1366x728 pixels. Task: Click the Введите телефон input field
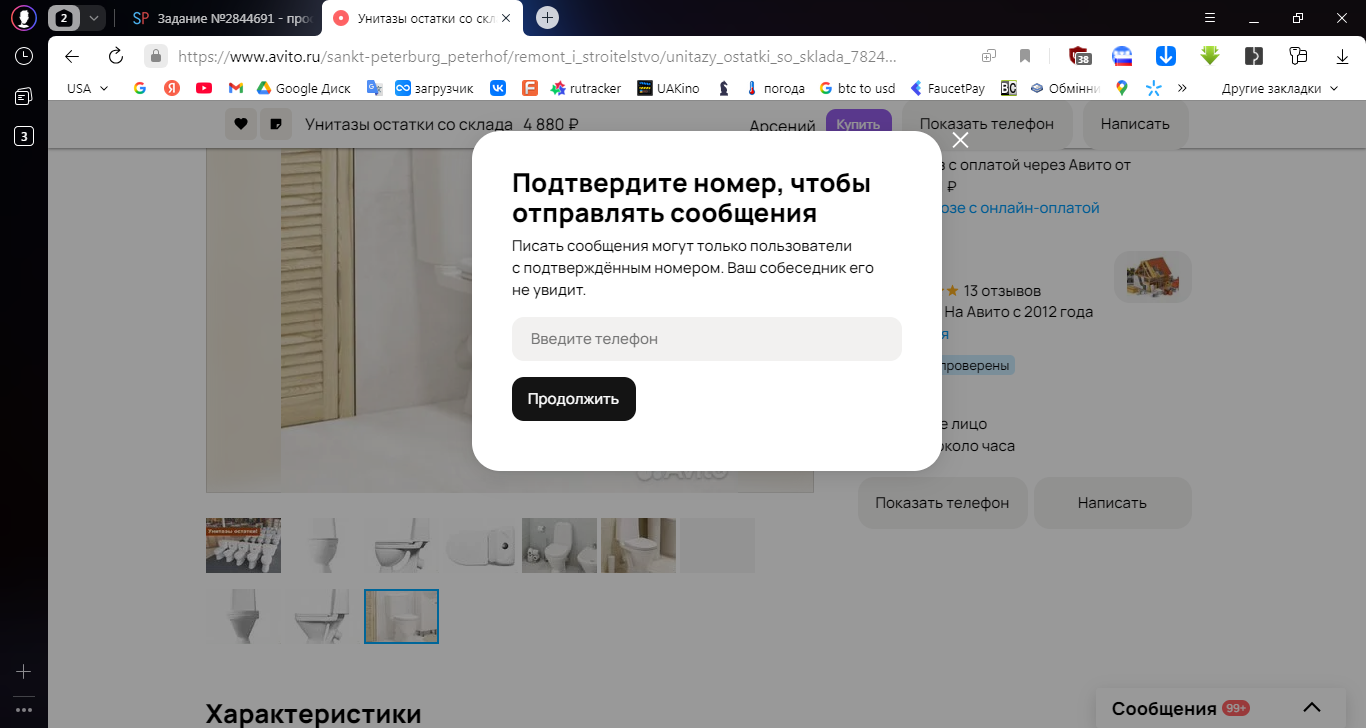click(707, 339)
